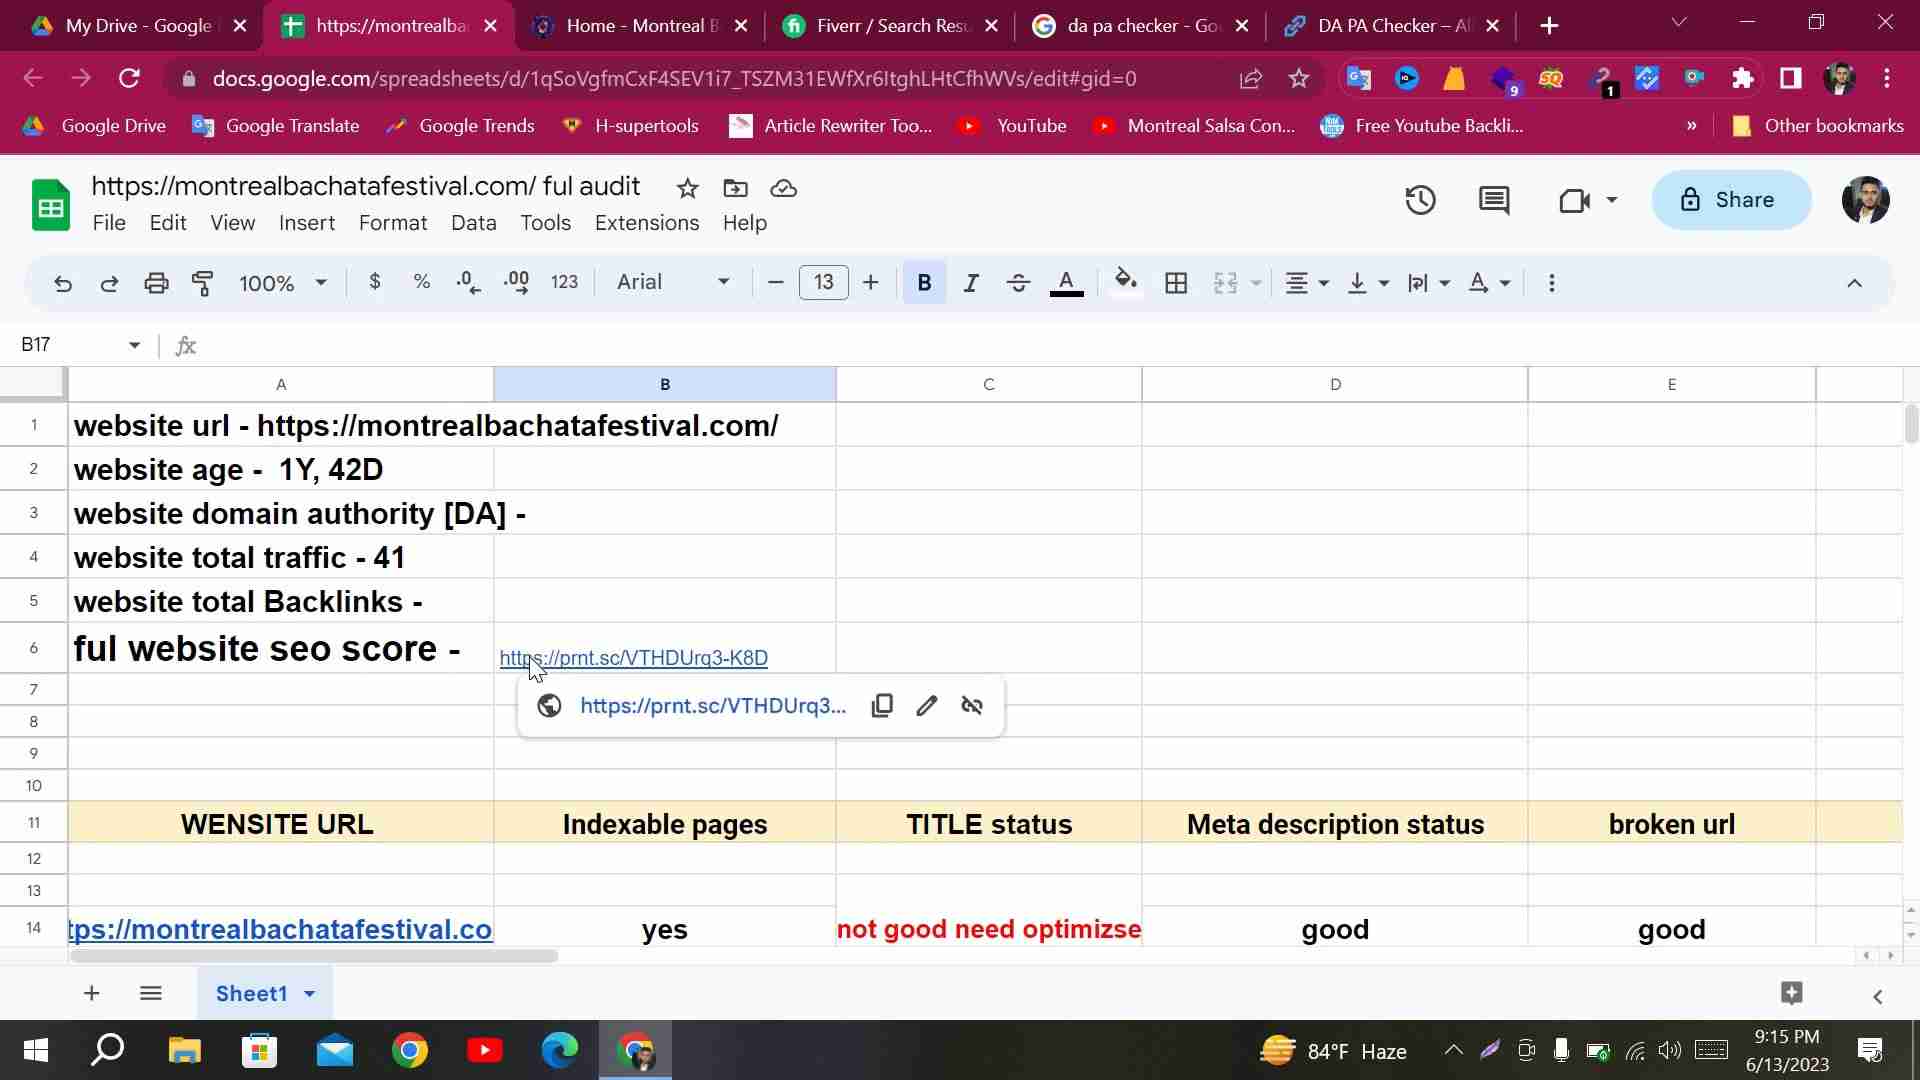The height and width of the screenshot is (1080, 1920).
Task: Expand Sheet1 tab options arrow
Action: pos(310,994)
